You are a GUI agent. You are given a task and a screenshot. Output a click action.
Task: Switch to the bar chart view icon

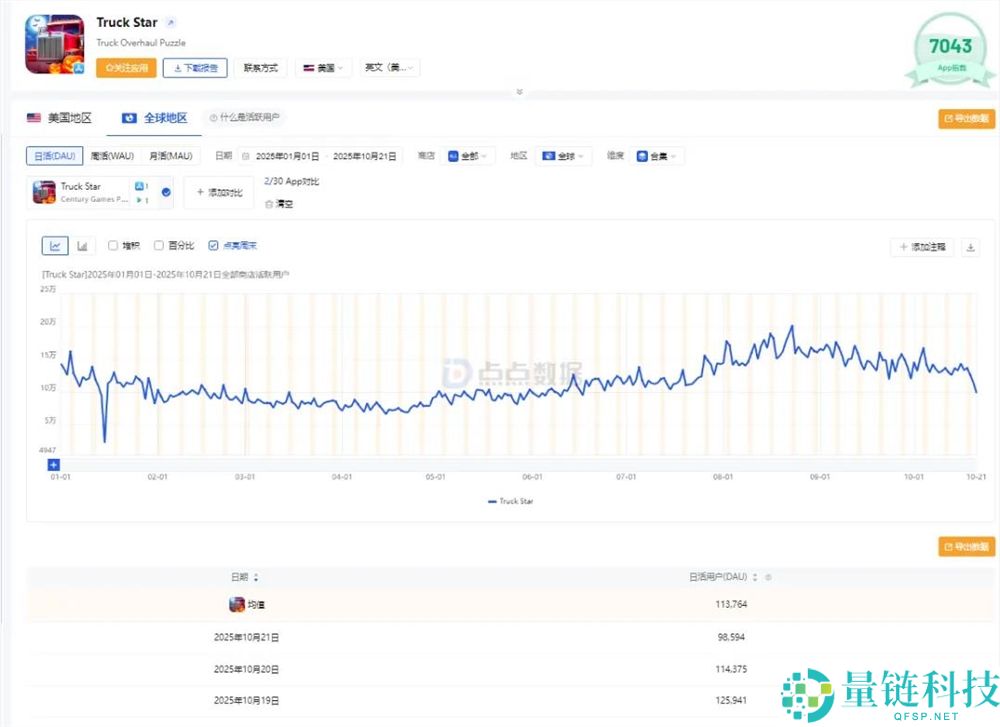coord(83,245)
